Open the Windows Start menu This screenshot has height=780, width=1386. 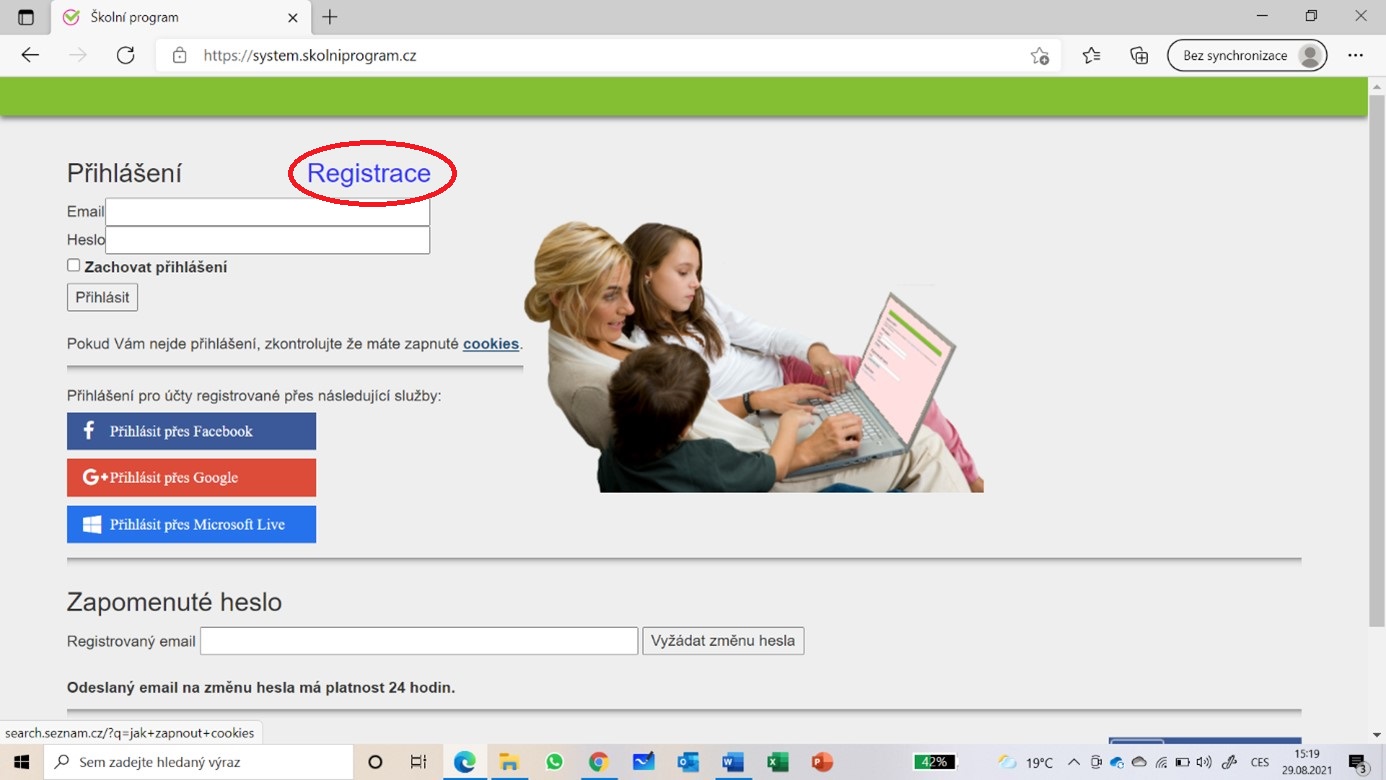click(21, 762)
